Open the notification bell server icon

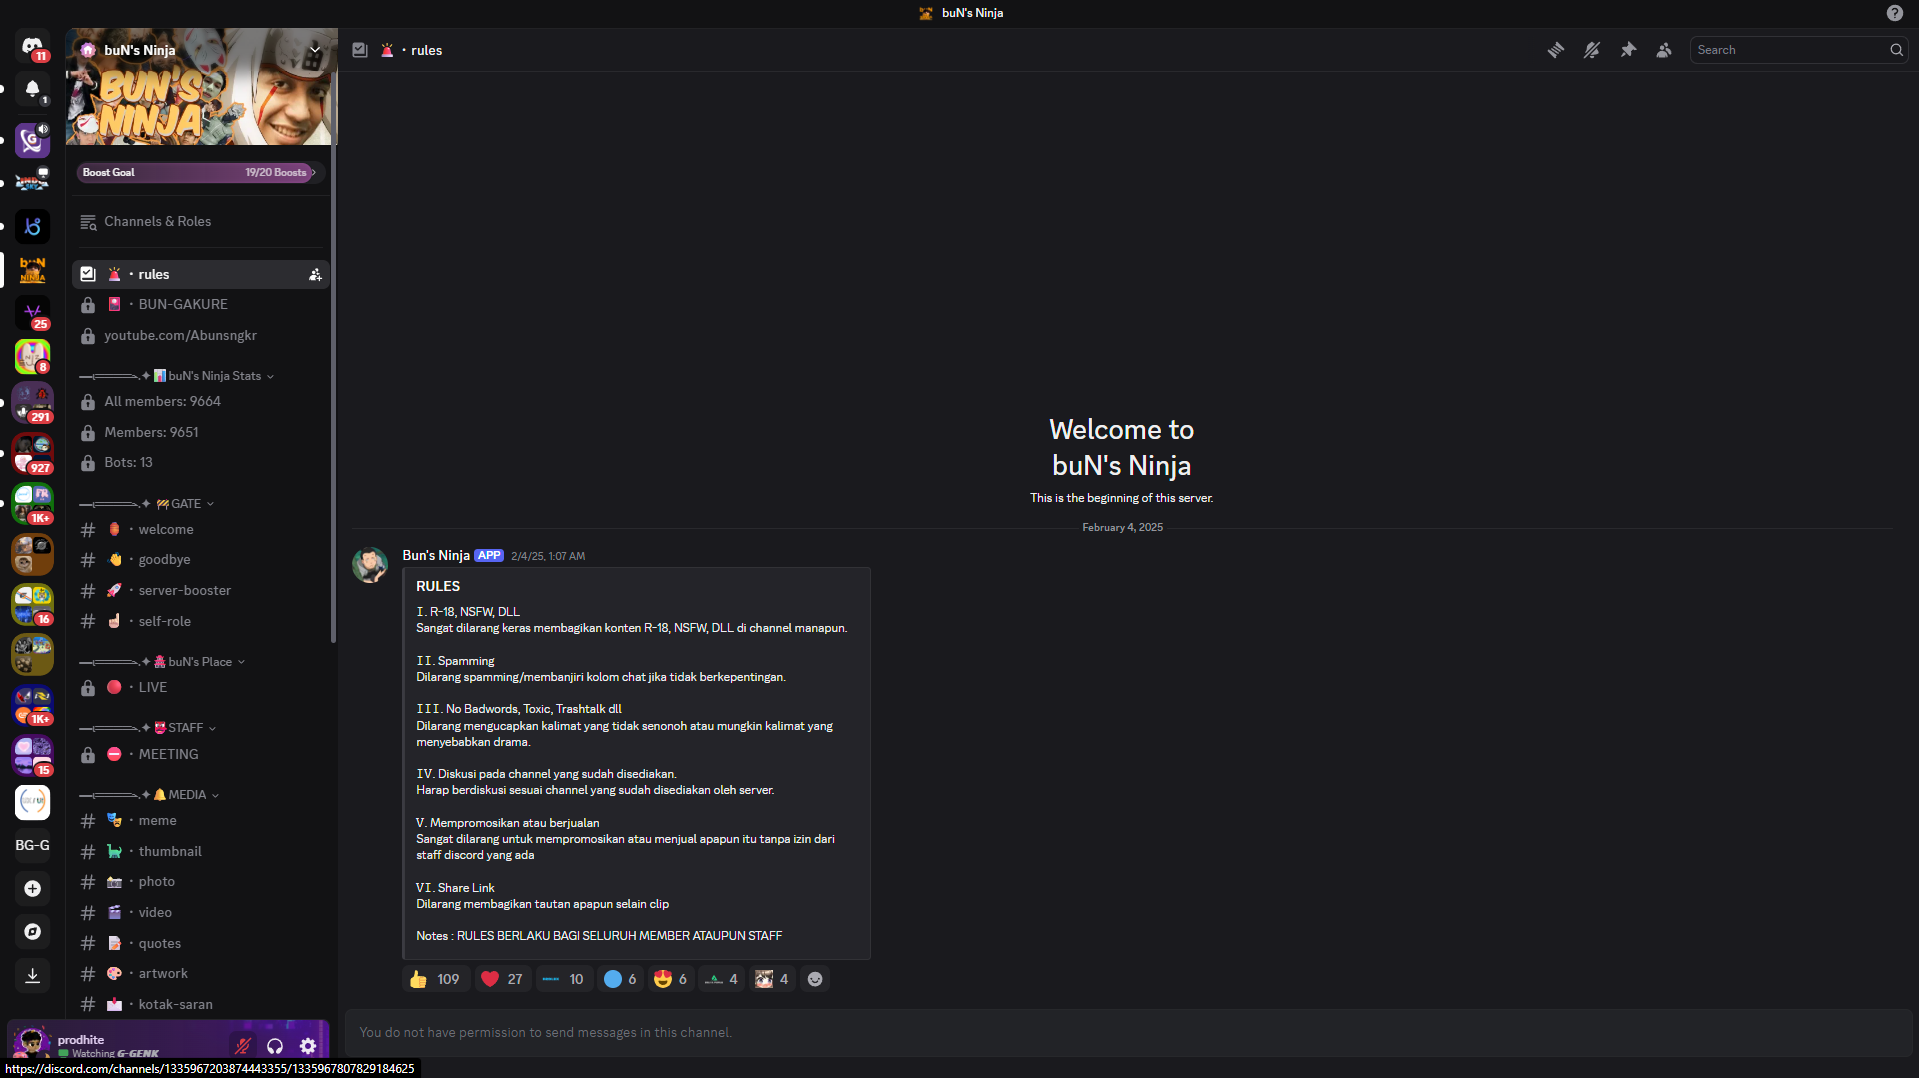click(x=32, y=90)
